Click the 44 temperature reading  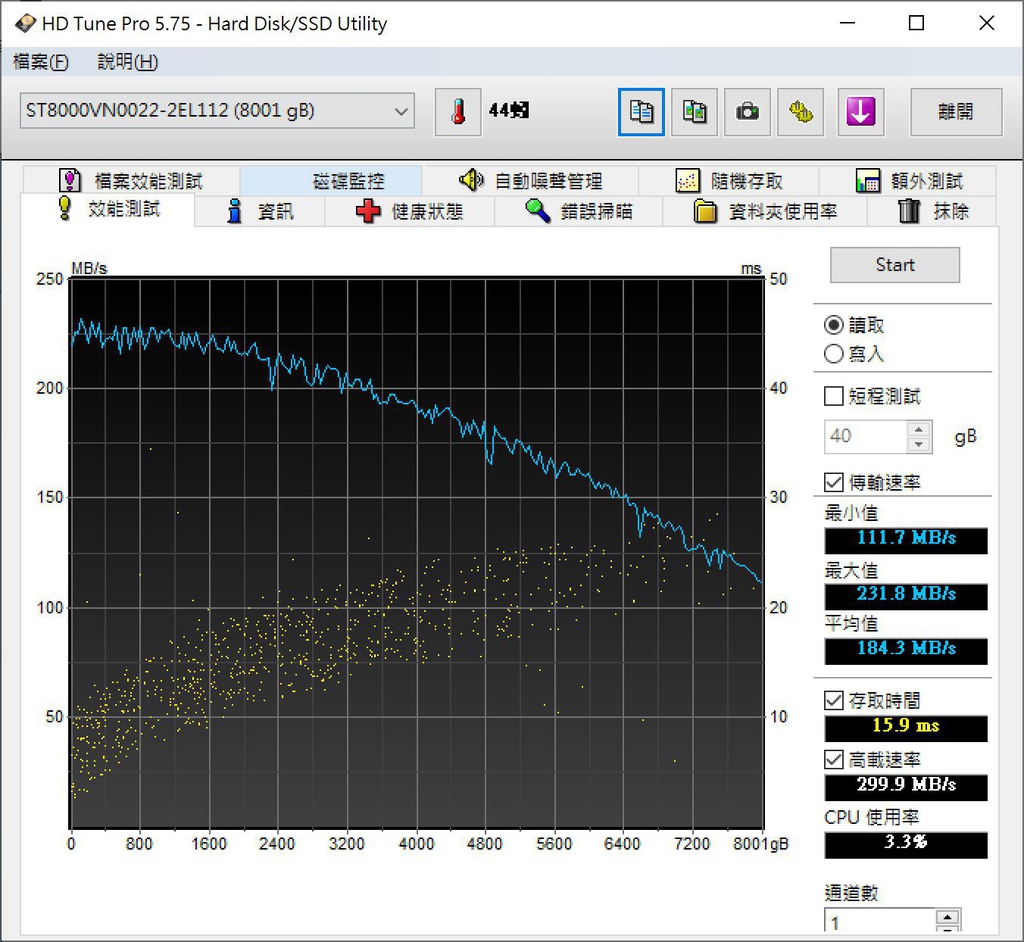pyautogui.click(x=509, y=110)
